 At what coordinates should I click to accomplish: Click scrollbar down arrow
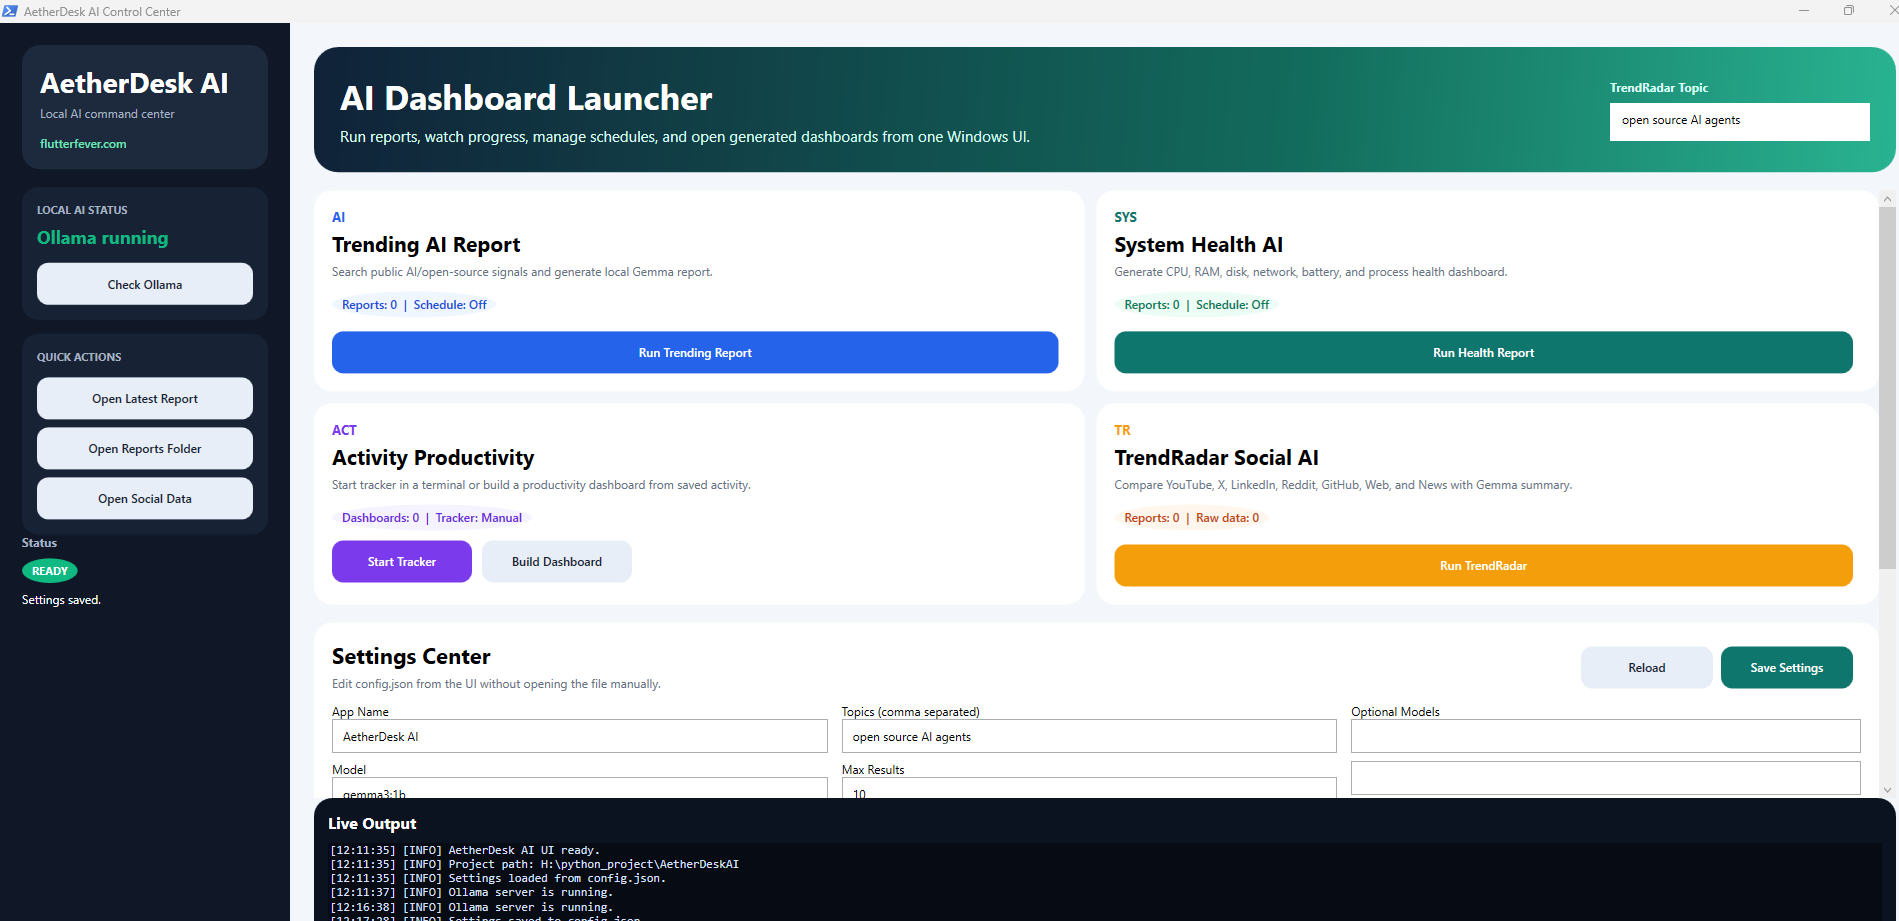click(1887, 790)
